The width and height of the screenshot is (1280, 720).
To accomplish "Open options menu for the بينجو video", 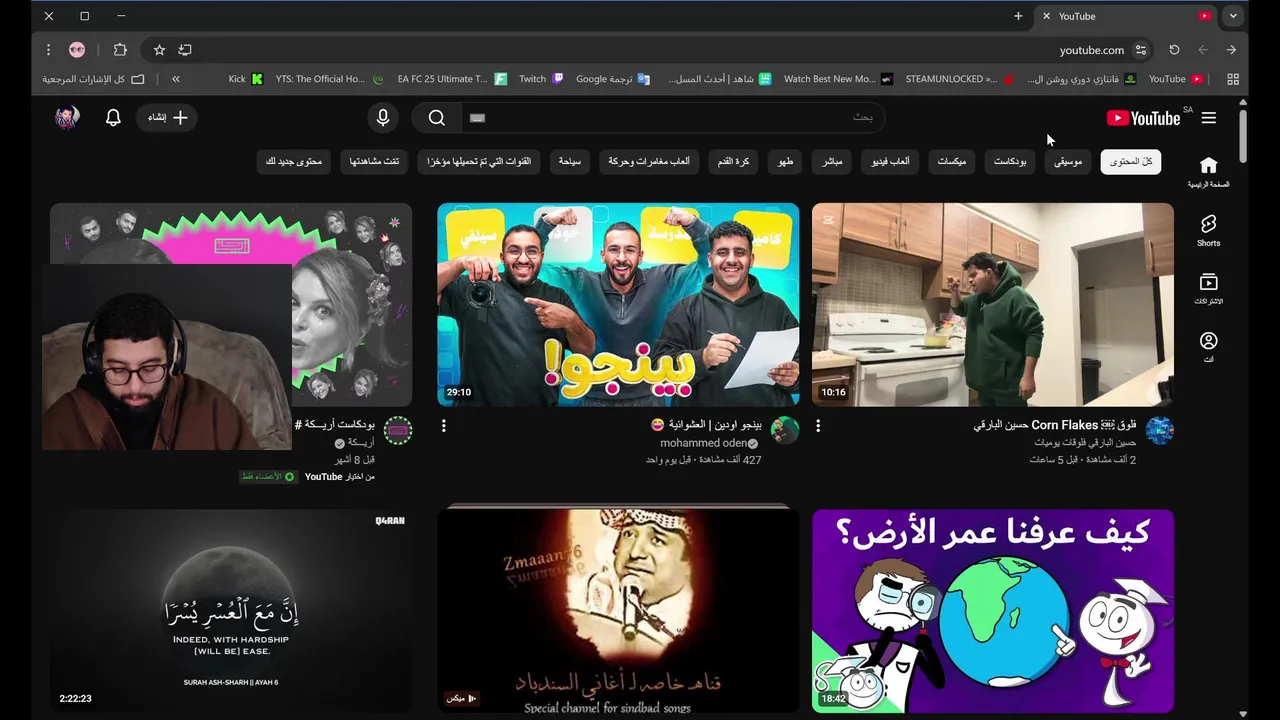I will pos(444,426).
